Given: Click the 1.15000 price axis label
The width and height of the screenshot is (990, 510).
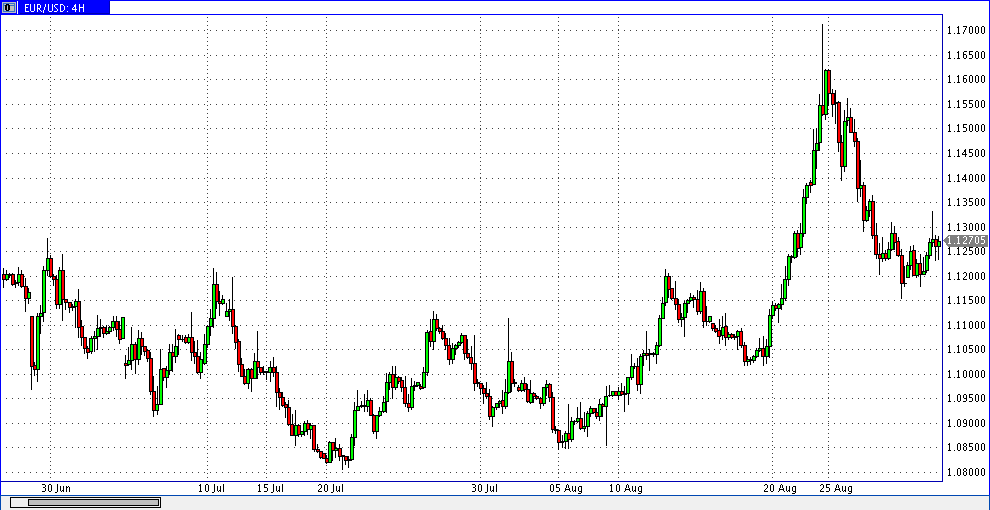Looking at the screenshot, I should [x=966, y=129].
